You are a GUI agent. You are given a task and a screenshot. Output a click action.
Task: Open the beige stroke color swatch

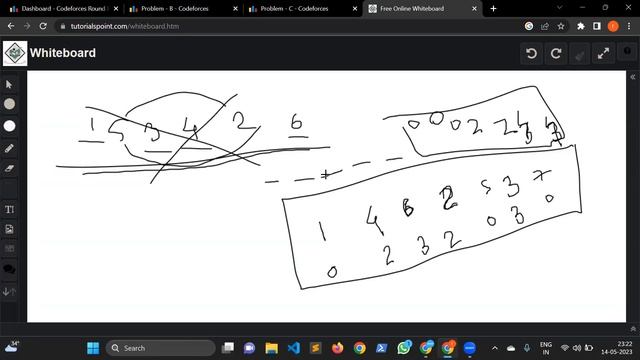click(x=9, y=104)
